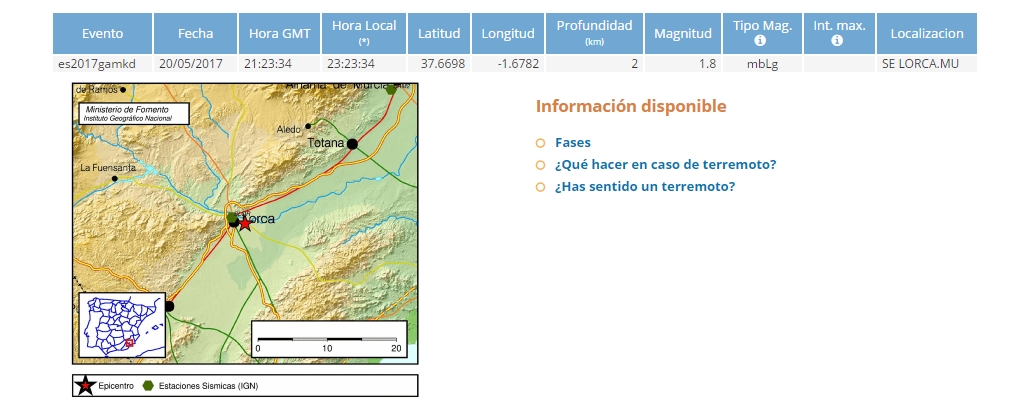The width and height of the screenshot is (1018, 402).
Task: Open '¿Has sentido un terremoto?' link
Action: pos(644,186)
